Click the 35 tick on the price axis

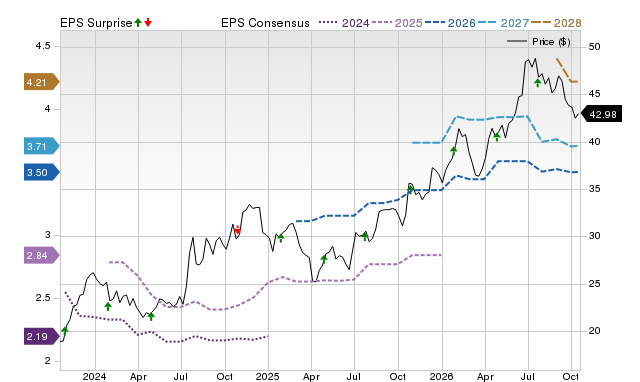click(594, 189)
